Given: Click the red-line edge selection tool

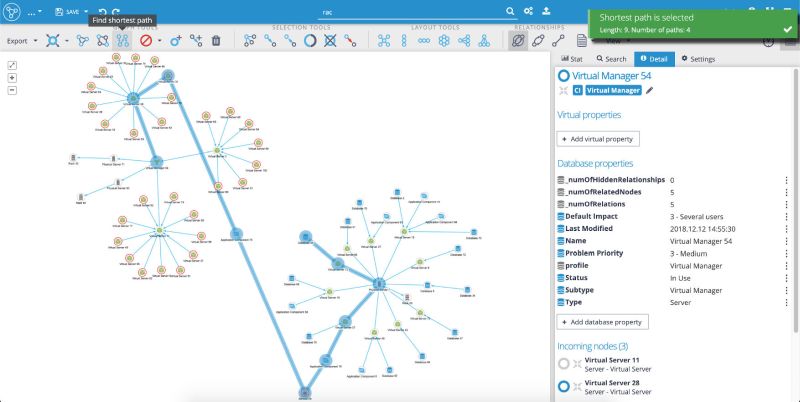Looking at the screenshot, I should pos(350,41).
